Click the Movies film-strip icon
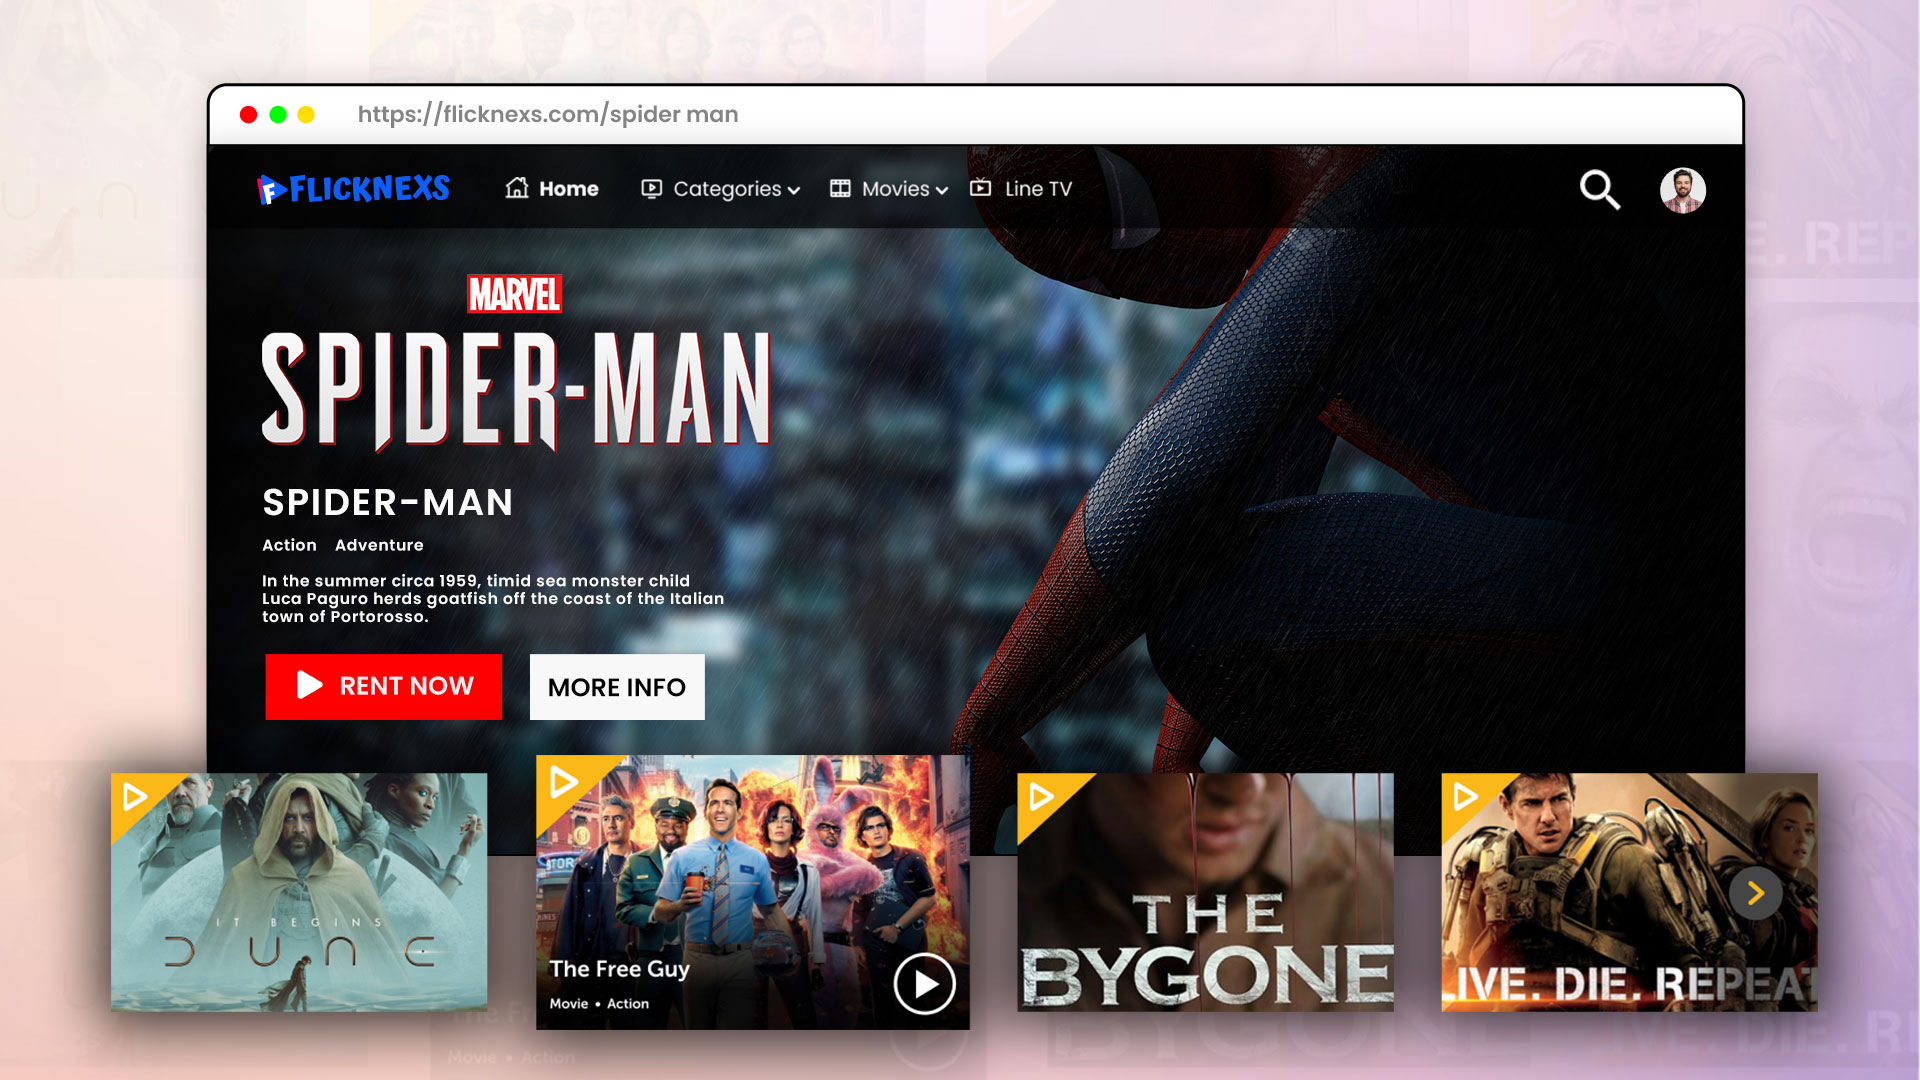Image resolution: width=1920 pixels, height=1080 pixels. point(841,188)
